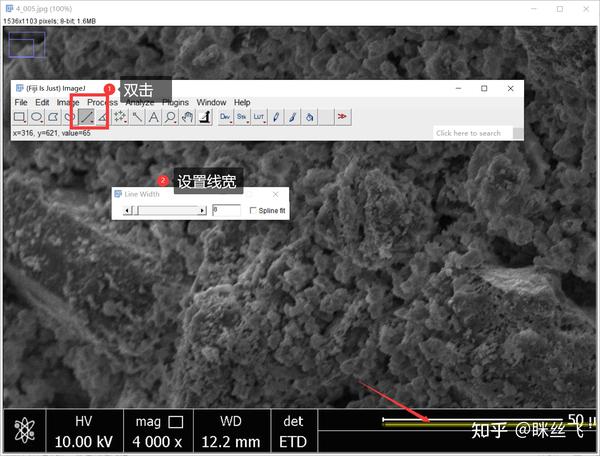The image size is (600, 456).
Task: Open the Help menu
Action: point(242,103)
